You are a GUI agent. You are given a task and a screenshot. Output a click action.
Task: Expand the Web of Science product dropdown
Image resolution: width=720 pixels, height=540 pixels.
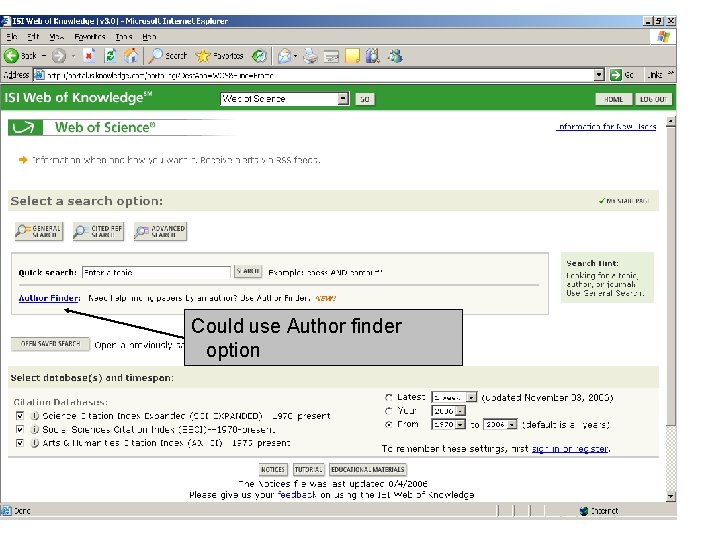[x=343, y=99]
